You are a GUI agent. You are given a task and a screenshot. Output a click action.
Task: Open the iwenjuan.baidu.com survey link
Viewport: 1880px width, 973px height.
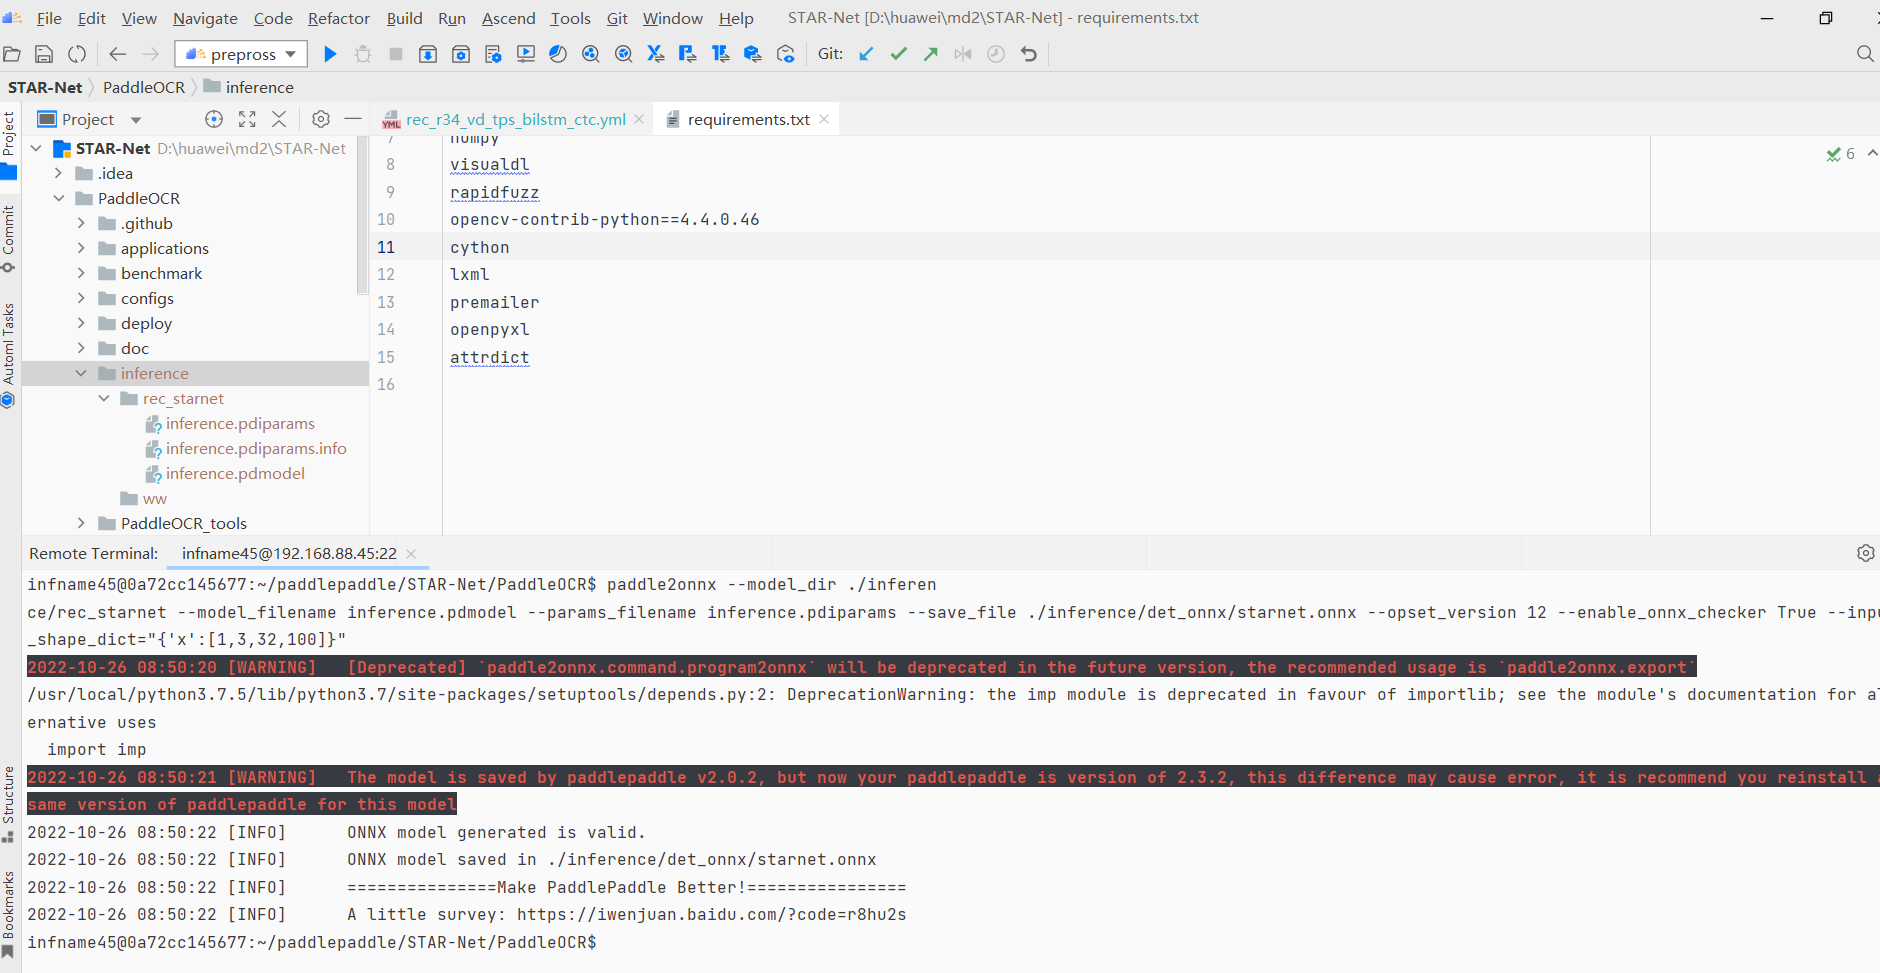pyautogui.click(x=712, y=915)
